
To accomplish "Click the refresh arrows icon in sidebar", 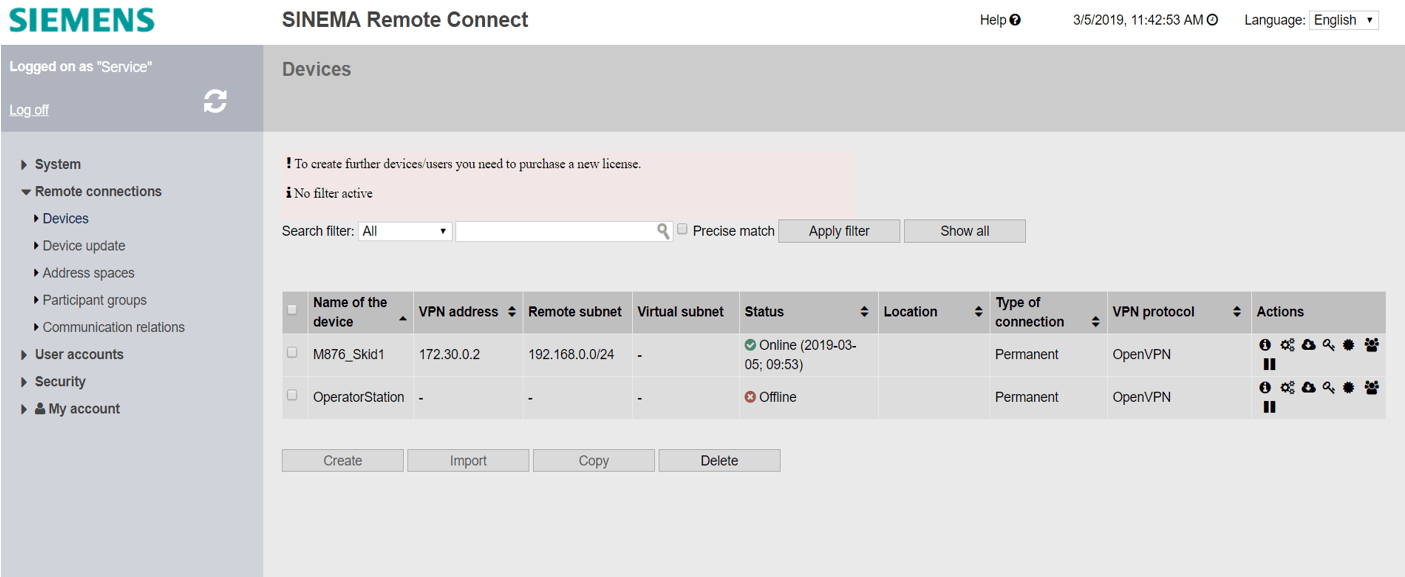I will [x=215, y=100].
